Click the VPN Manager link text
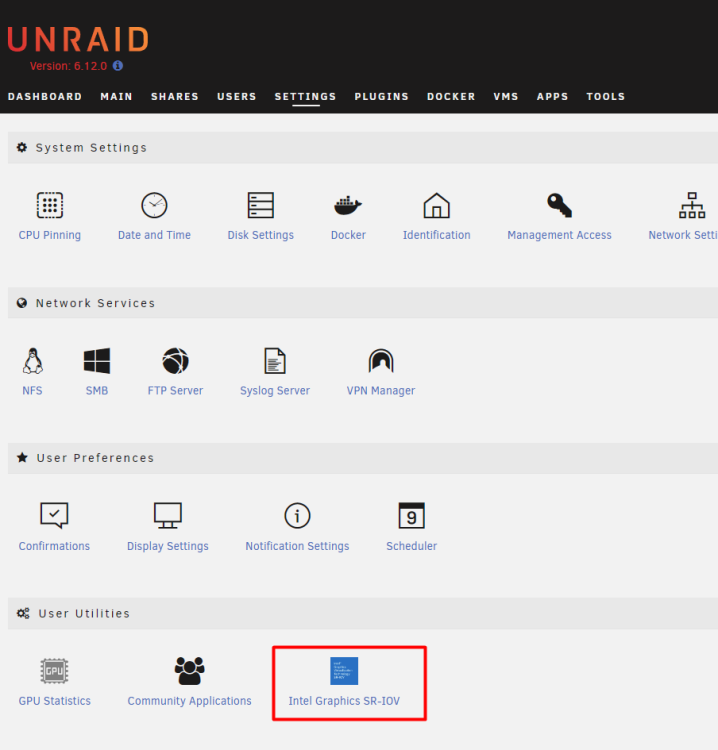This screenshot has height=750, width=718. 381,390
